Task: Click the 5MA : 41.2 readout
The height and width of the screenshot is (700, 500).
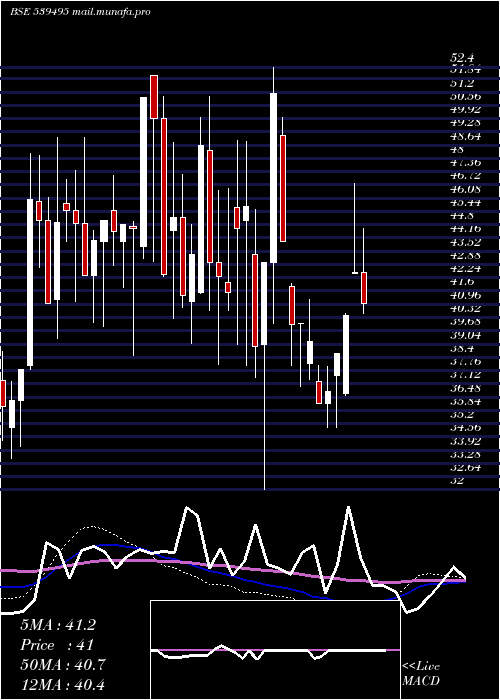Action: (x=58, y=625)
